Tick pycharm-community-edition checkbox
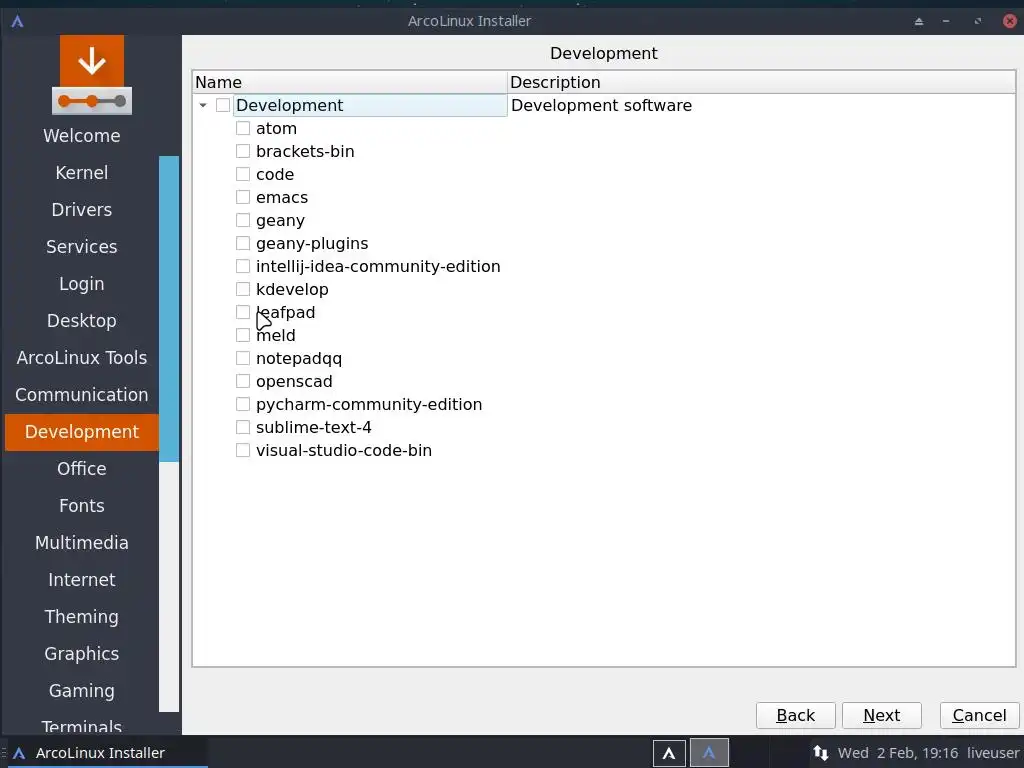This screenshot has height=768, width=1024. pos(243,404)
